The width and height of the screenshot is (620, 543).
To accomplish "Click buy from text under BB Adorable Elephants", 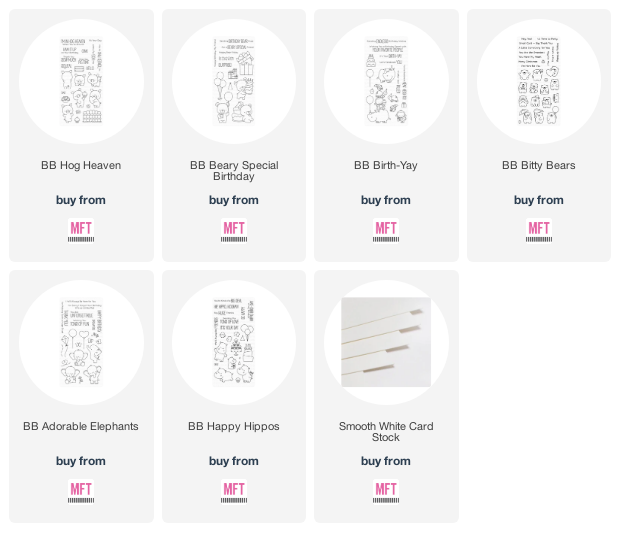I will pos(81,461).
